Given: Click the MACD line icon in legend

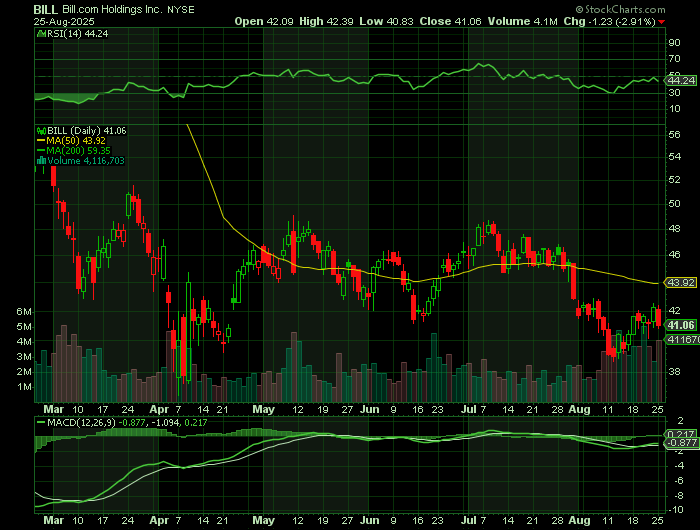Looking at the screenshot, I should tap(41, 422).
